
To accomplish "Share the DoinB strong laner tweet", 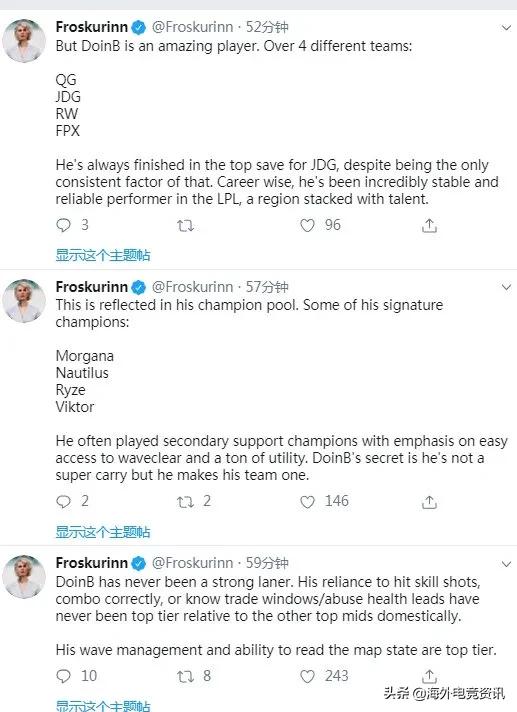I will (429, 676).
